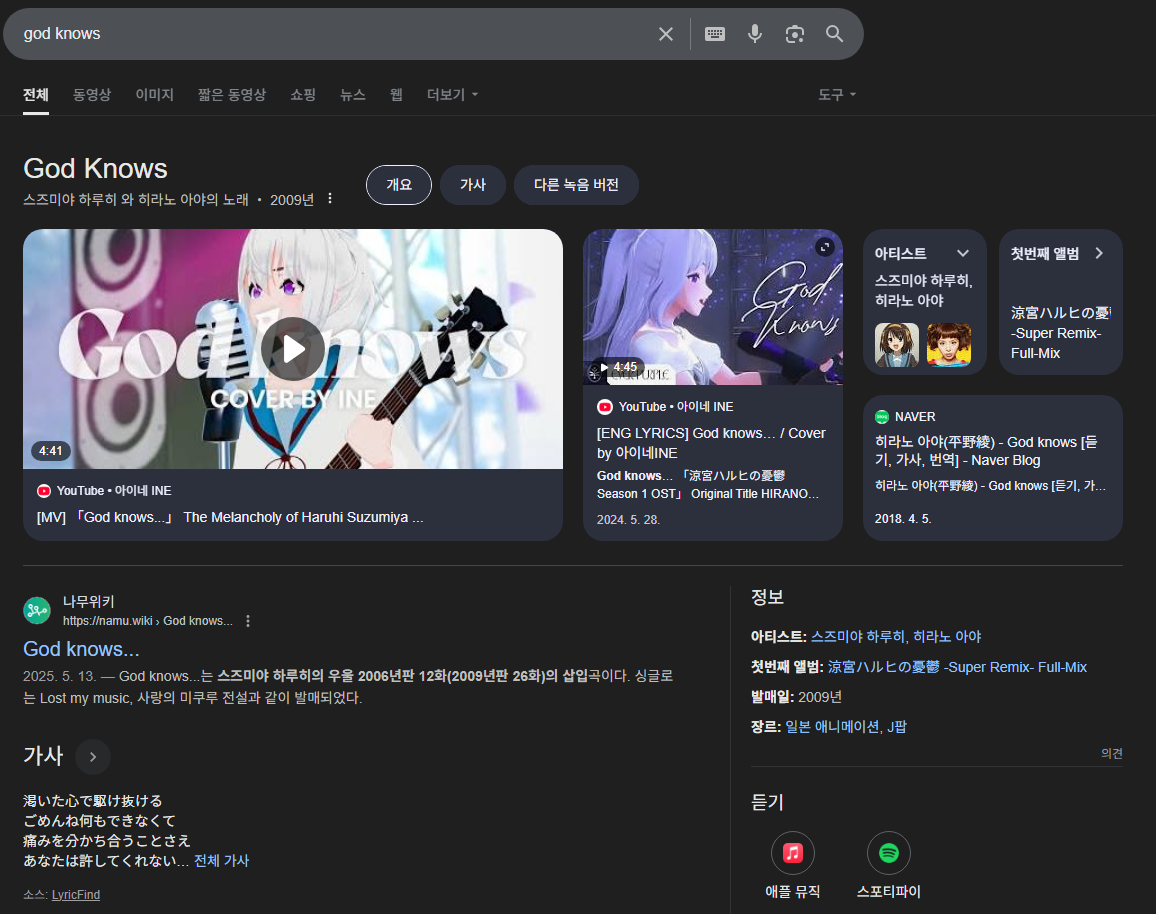Open more options for the namu.wiki result
Image resolution: width=1156 pixels, height=914 pixels.
click(248, 621)
